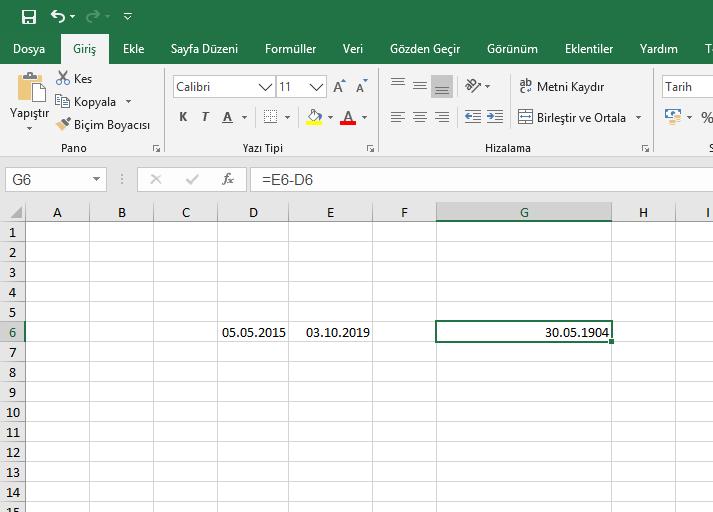Cancel formula entry with X icon
The width and height of the screenshot is (713, 512).
pyautogui.click(x=156, y=180)
